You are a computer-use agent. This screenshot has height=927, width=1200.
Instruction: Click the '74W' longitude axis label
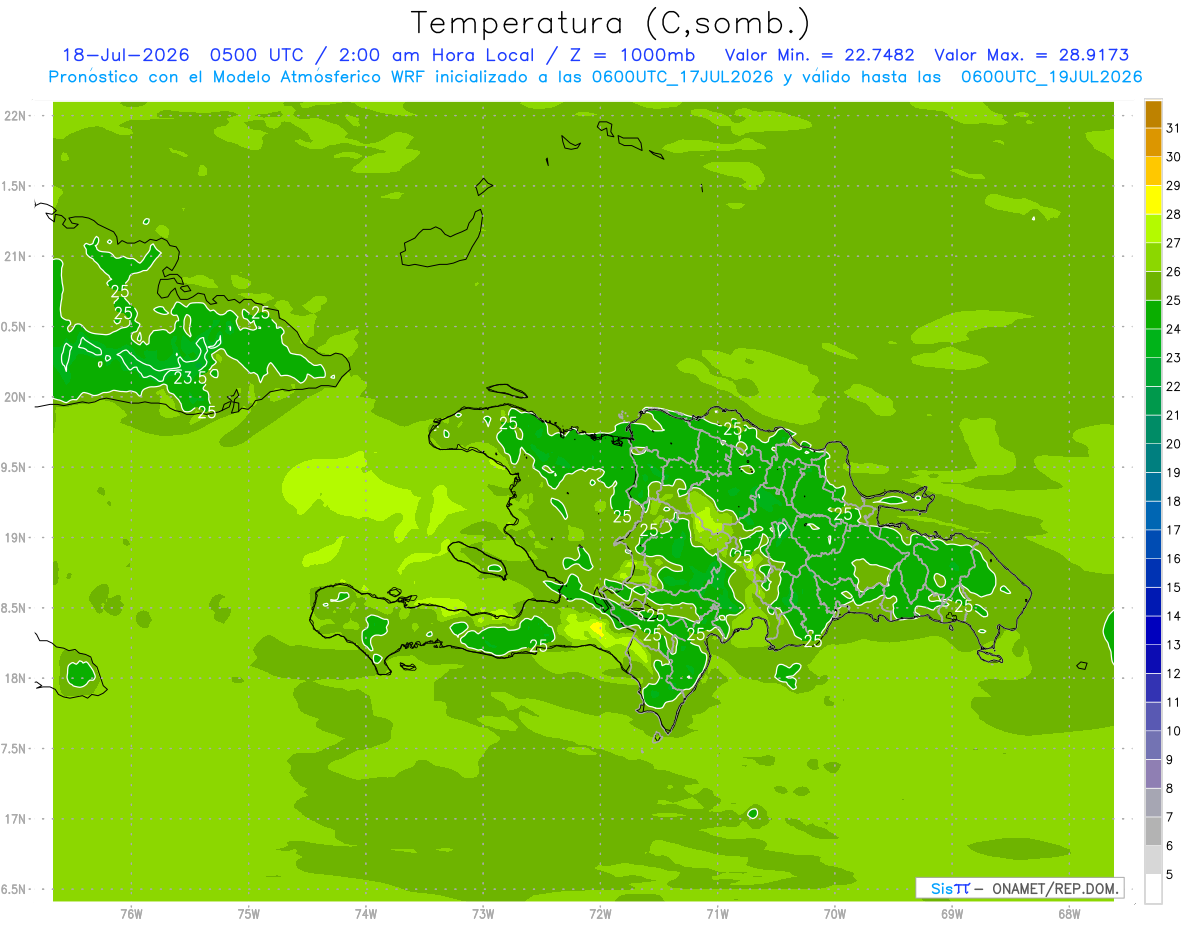(x=366, y=914)
